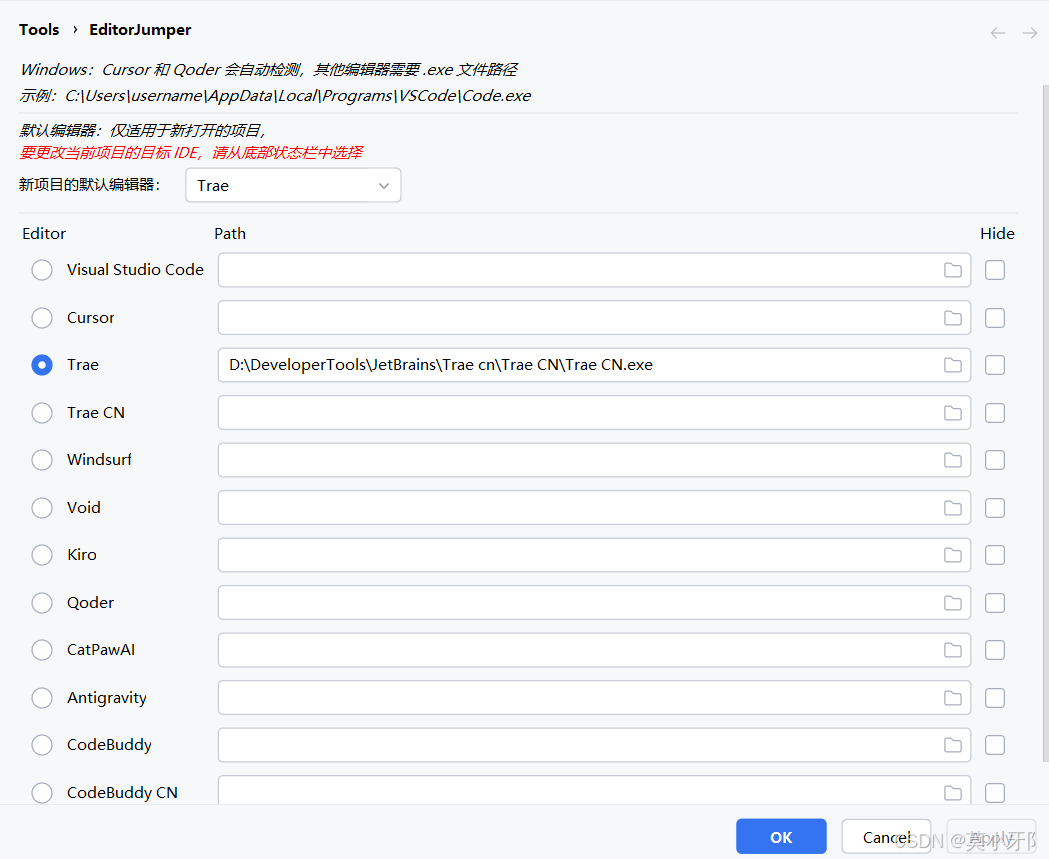Image resolution: width=1049 pixels, height=859 pixels.
Task: Confirm settings with OK button
Action: click(781, 837)
